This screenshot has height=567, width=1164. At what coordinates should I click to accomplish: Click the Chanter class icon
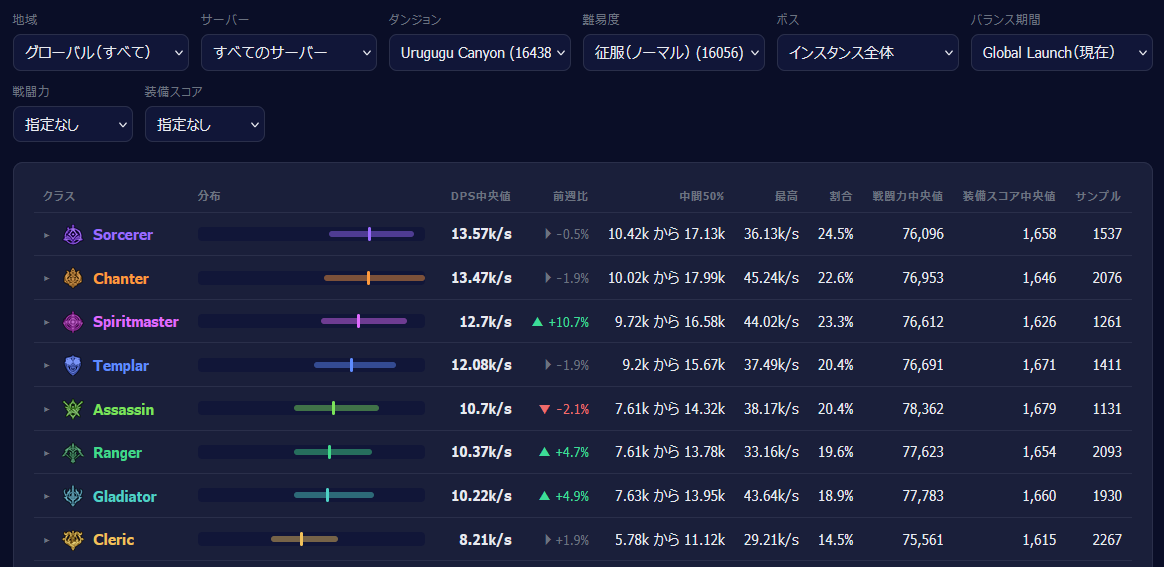[x=73, y=278]
